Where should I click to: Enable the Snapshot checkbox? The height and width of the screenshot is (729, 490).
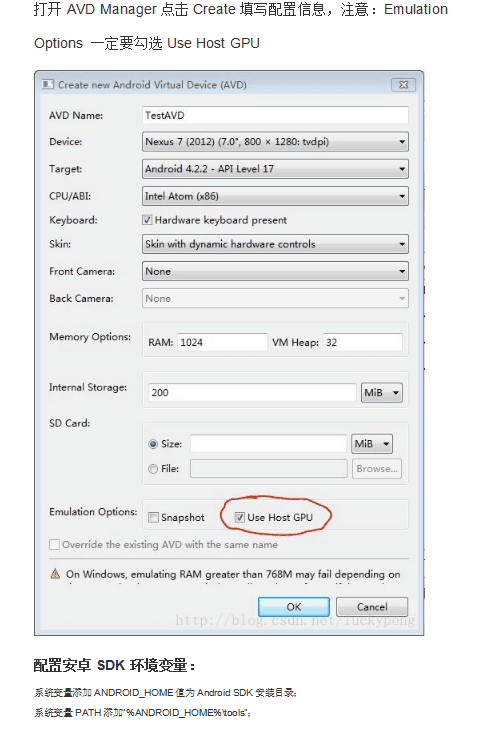(153, 517)
